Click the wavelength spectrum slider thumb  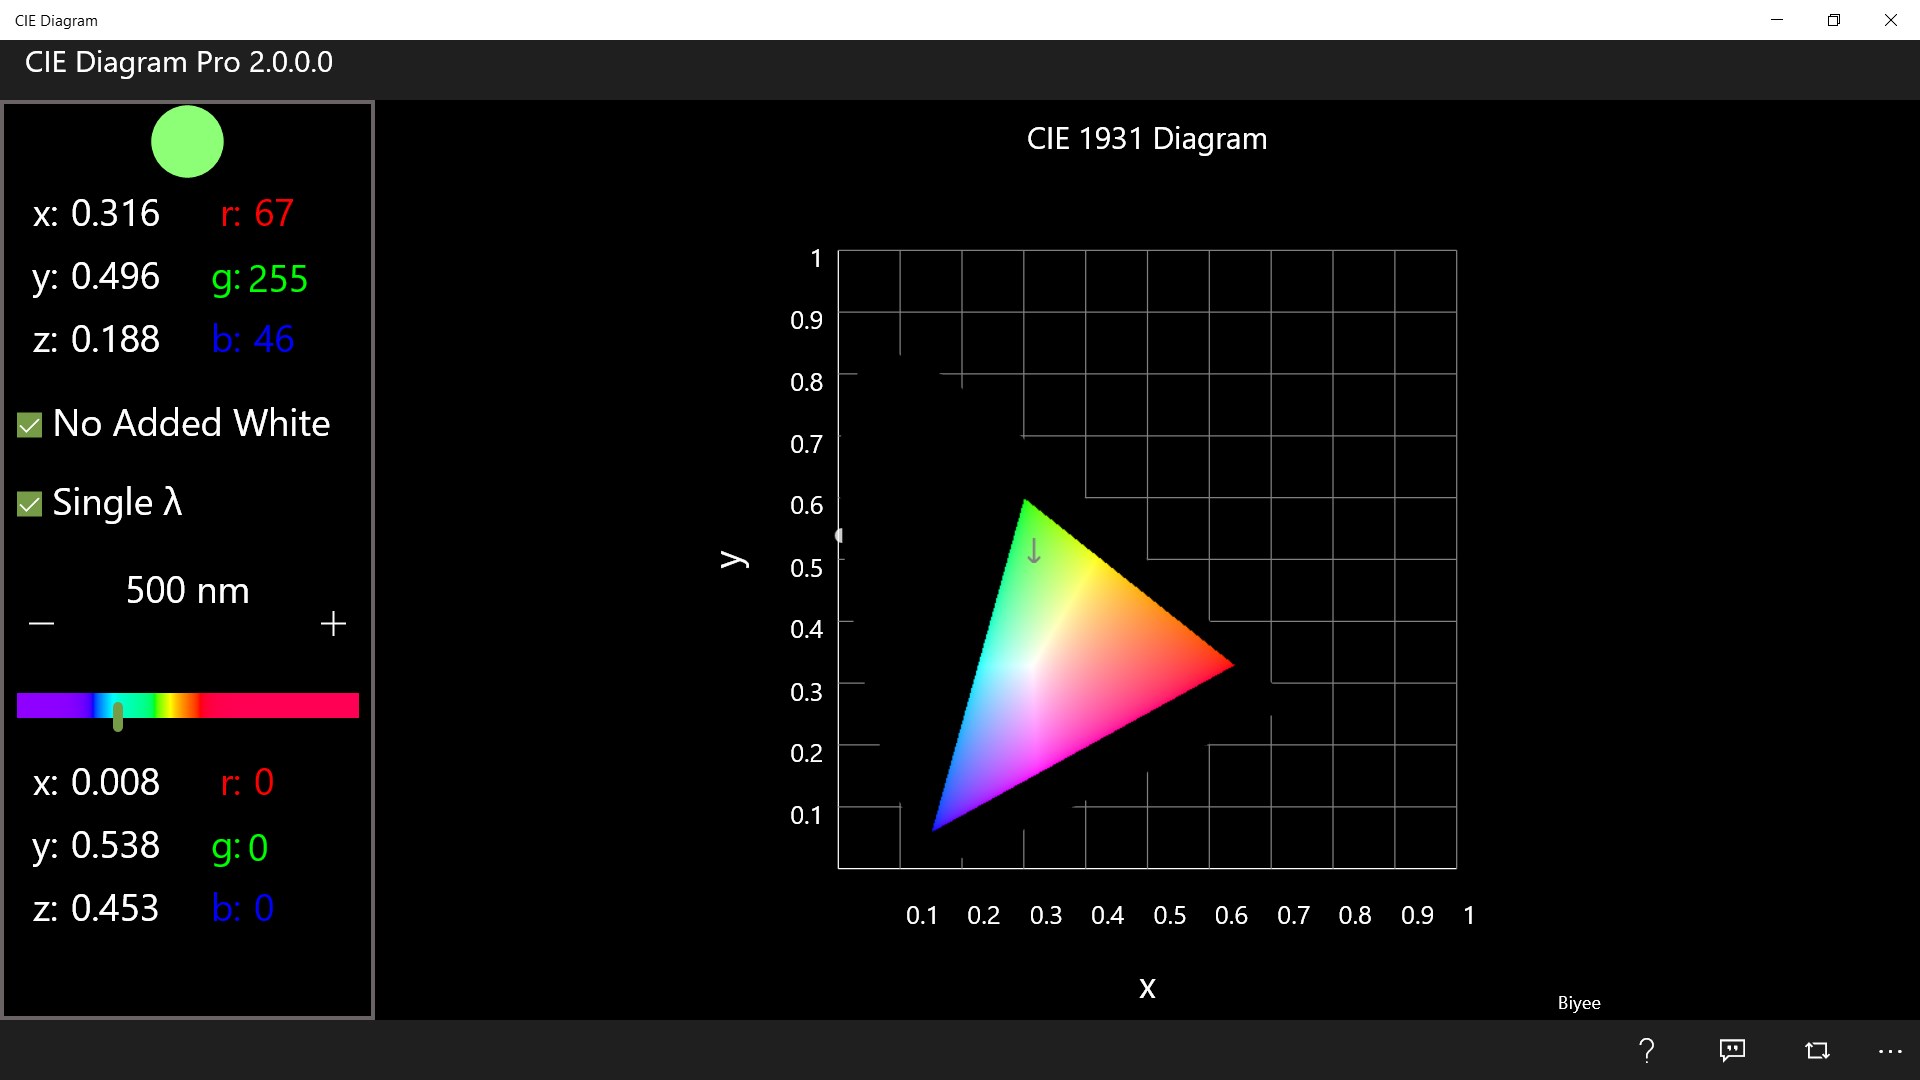point(118,715)
